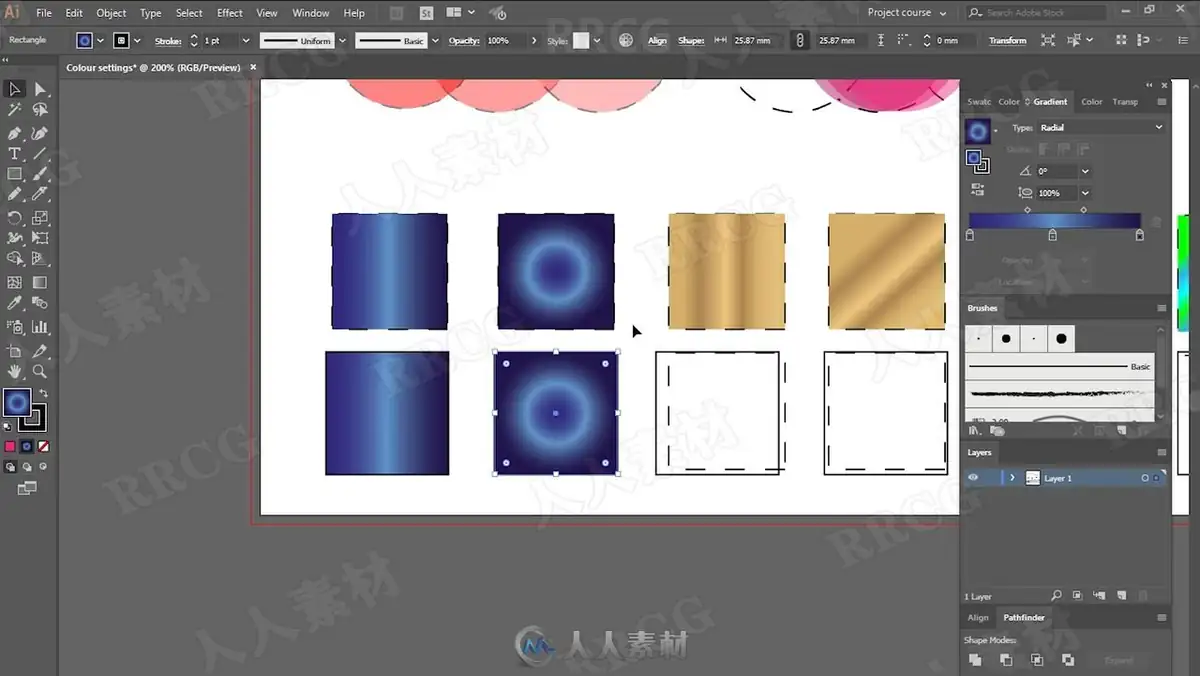Click the gradient fill swatch in the Gradient panel
1200x676 pixels.
point(978,131)
